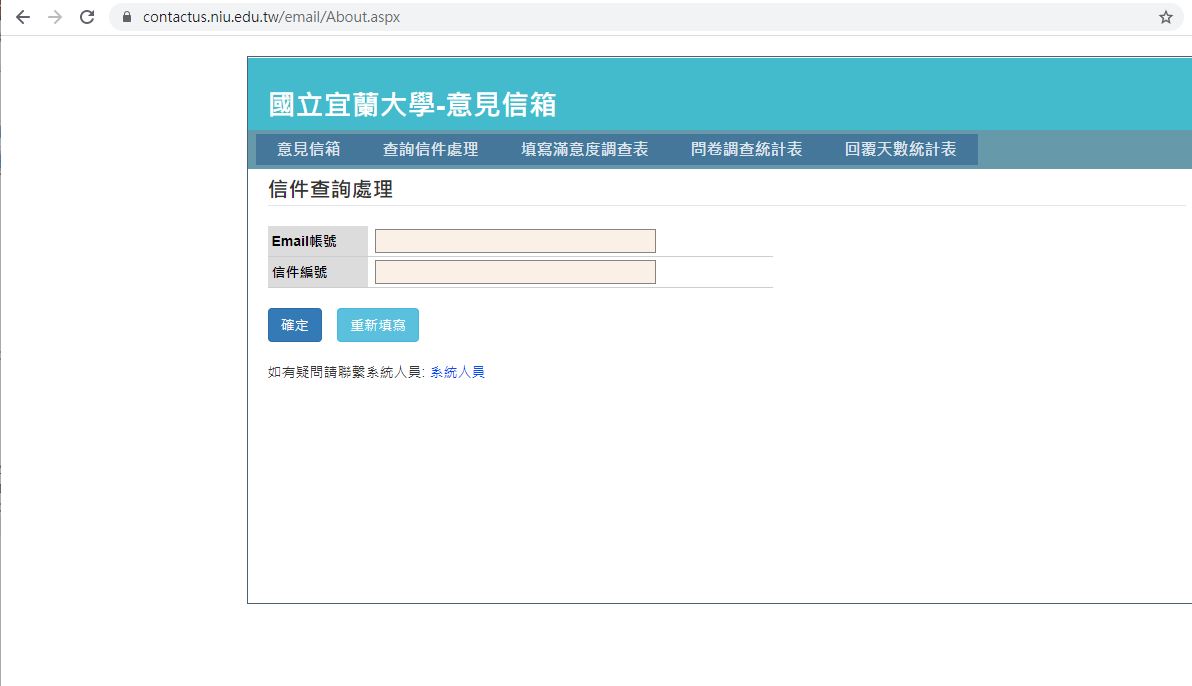Open the 系統人員 contact link
1192x686 pixels.
pos(458,372)
